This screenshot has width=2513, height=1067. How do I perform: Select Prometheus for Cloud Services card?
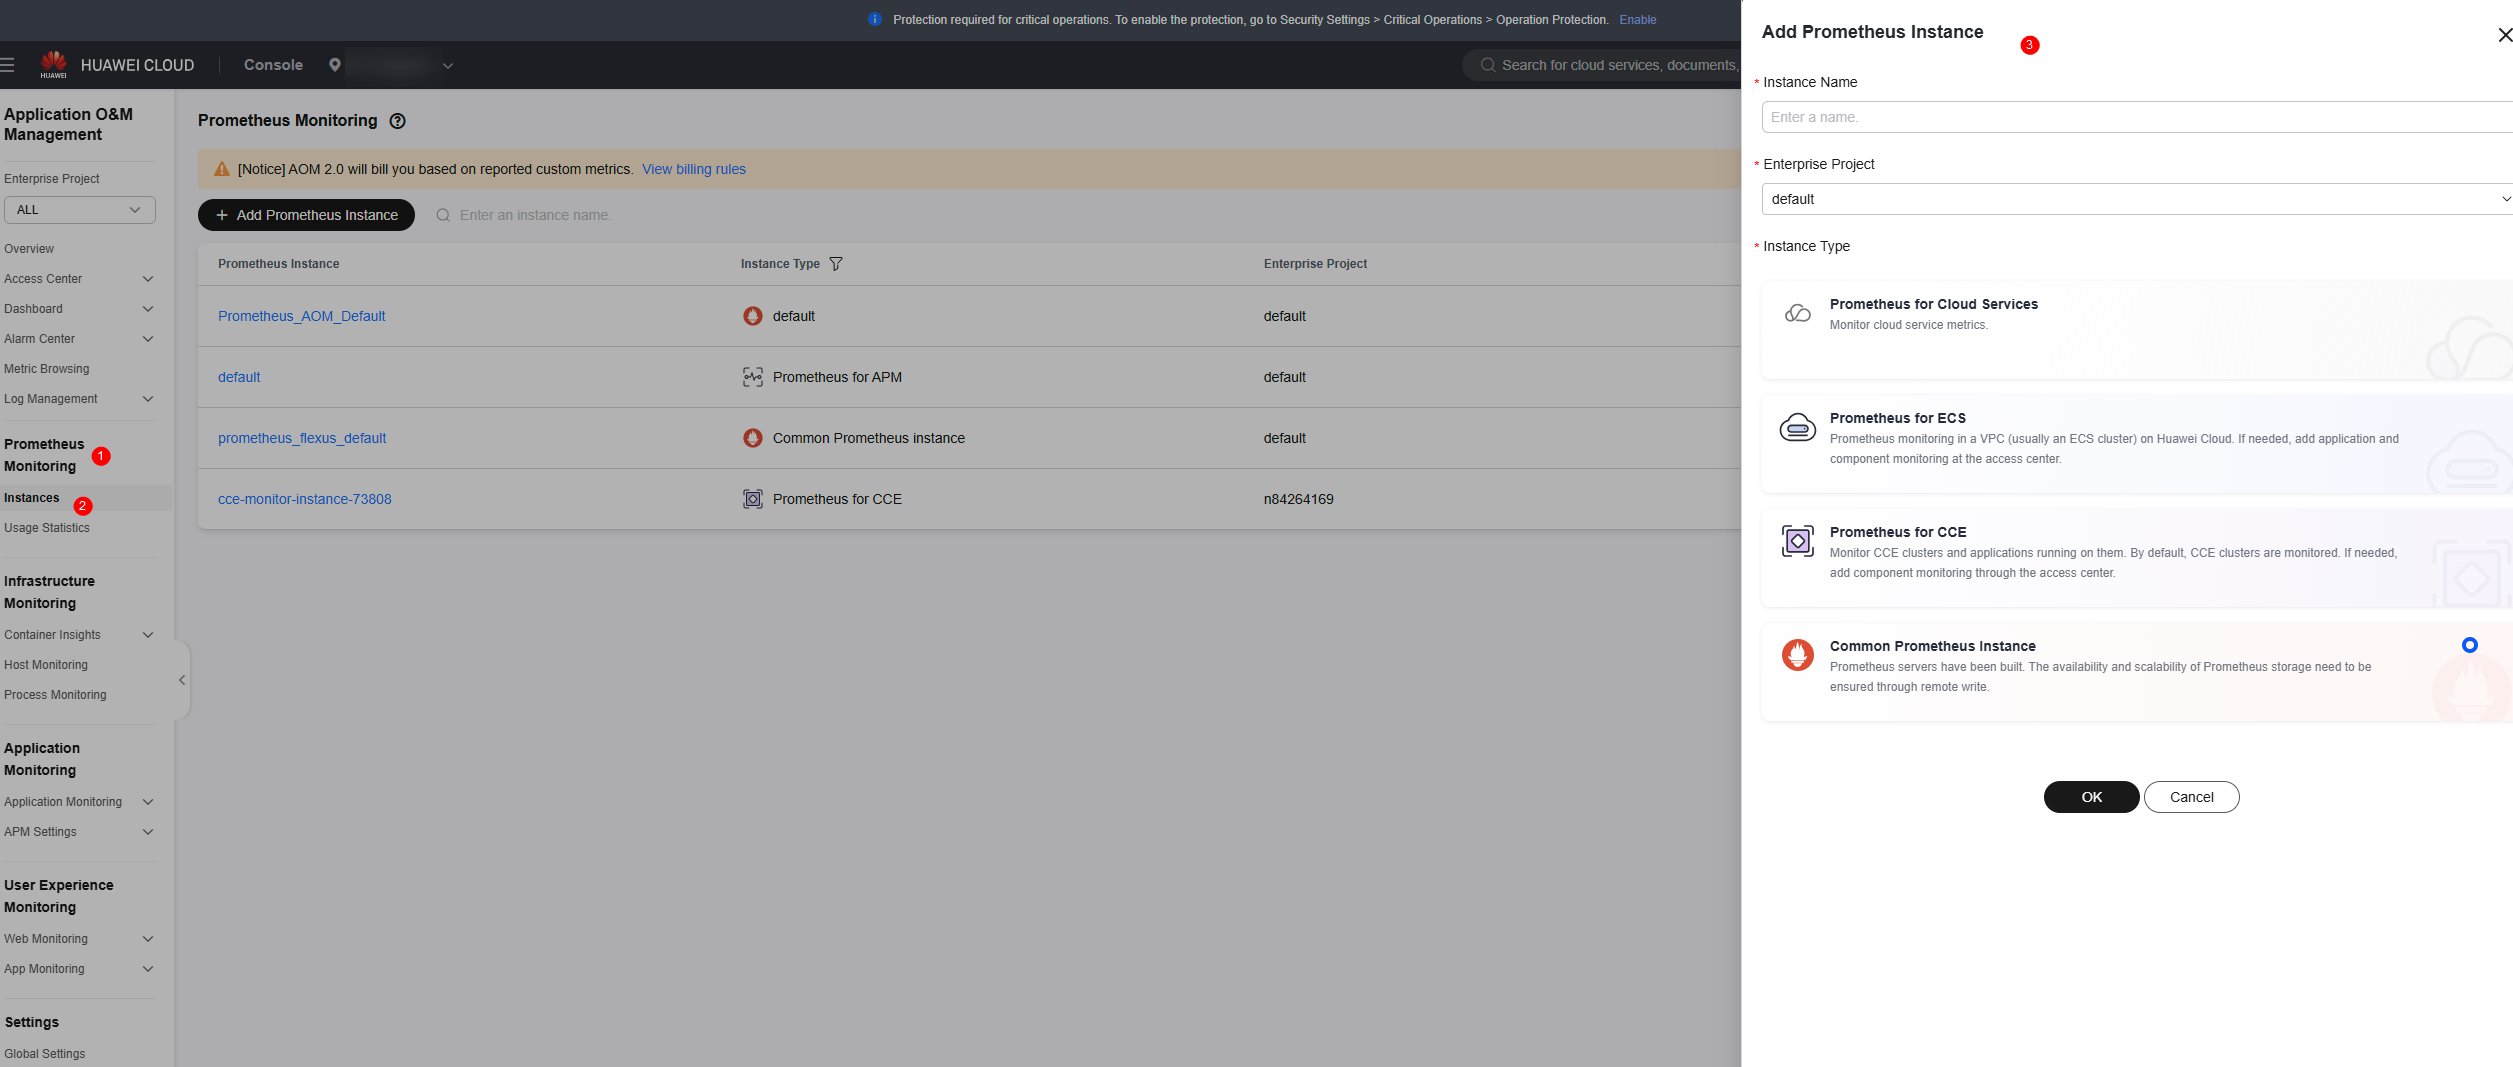[2137, 329]
